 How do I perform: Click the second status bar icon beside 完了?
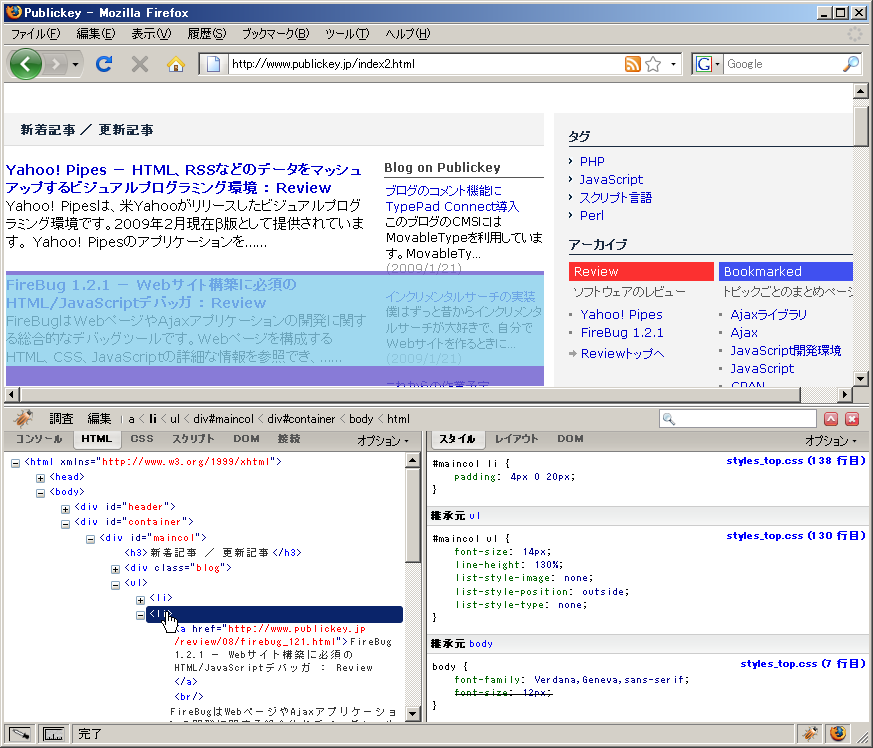[53, 734]
